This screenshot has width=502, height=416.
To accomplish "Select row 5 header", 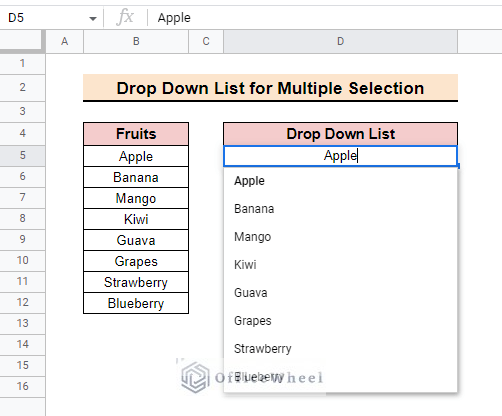I will (x=22, y=155).
